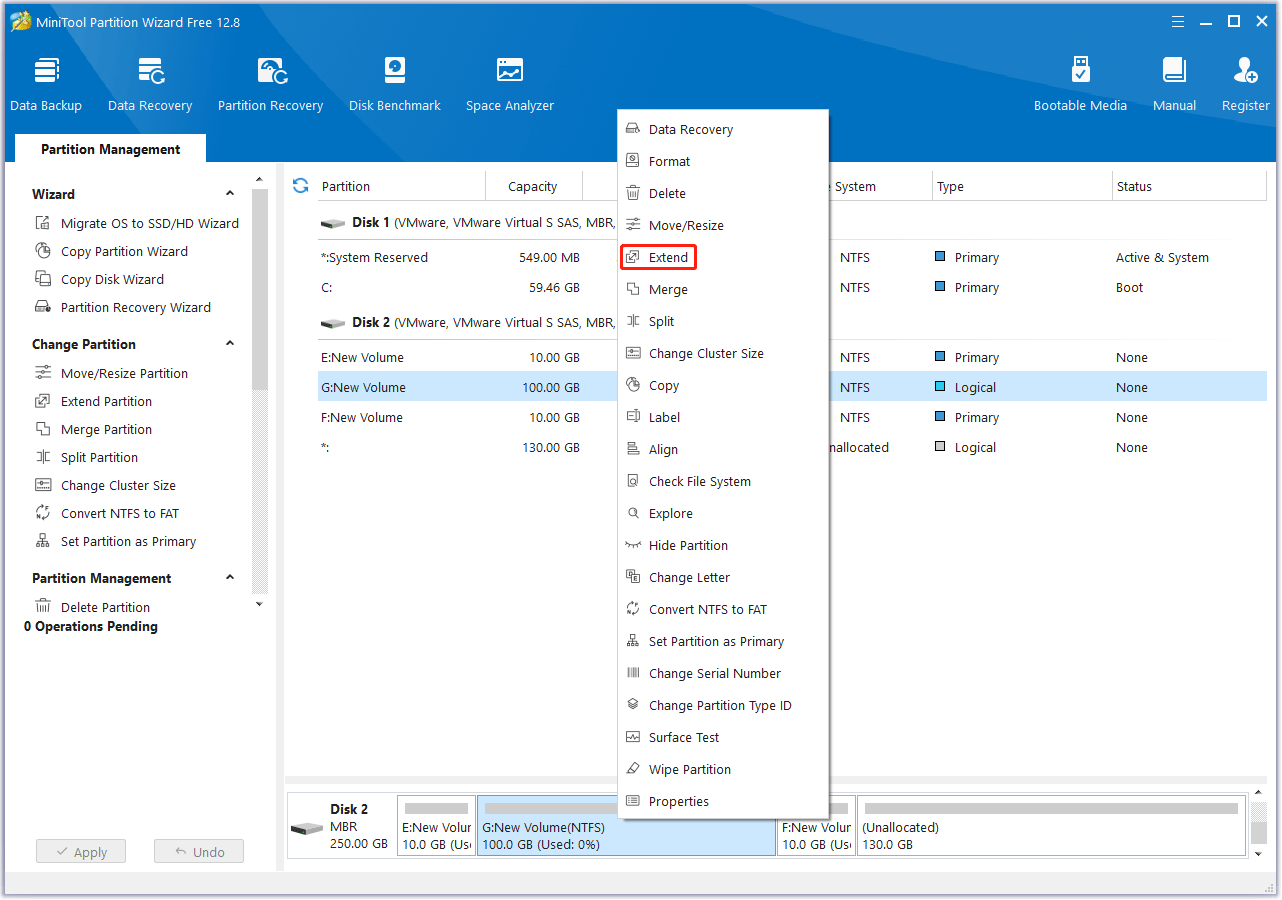Choose Copy in the context menu
The height and width of the screenshot is (900, 1282).
tap(723, 385)
